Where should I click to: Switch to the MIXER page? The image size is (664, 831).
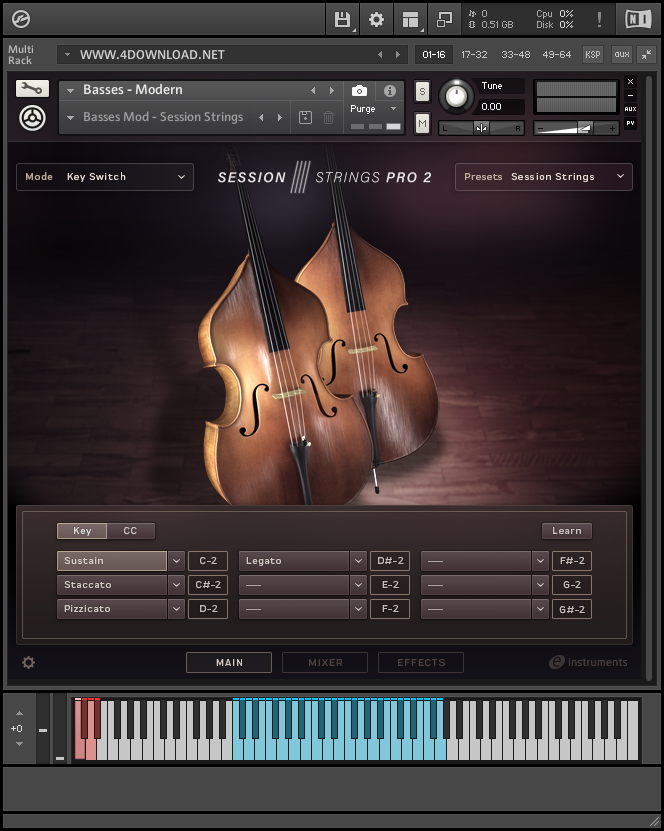(x=325, y=662)
